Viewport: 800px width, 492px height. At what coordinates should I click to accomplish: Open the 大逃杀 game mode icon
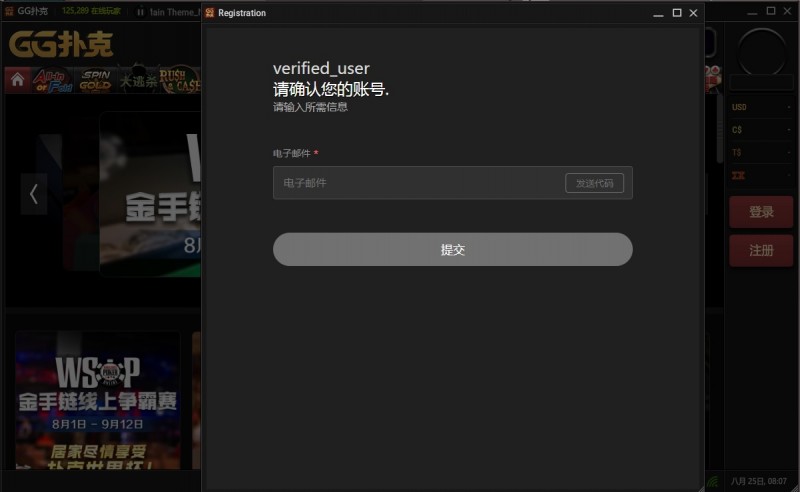[x=138, y=80]
